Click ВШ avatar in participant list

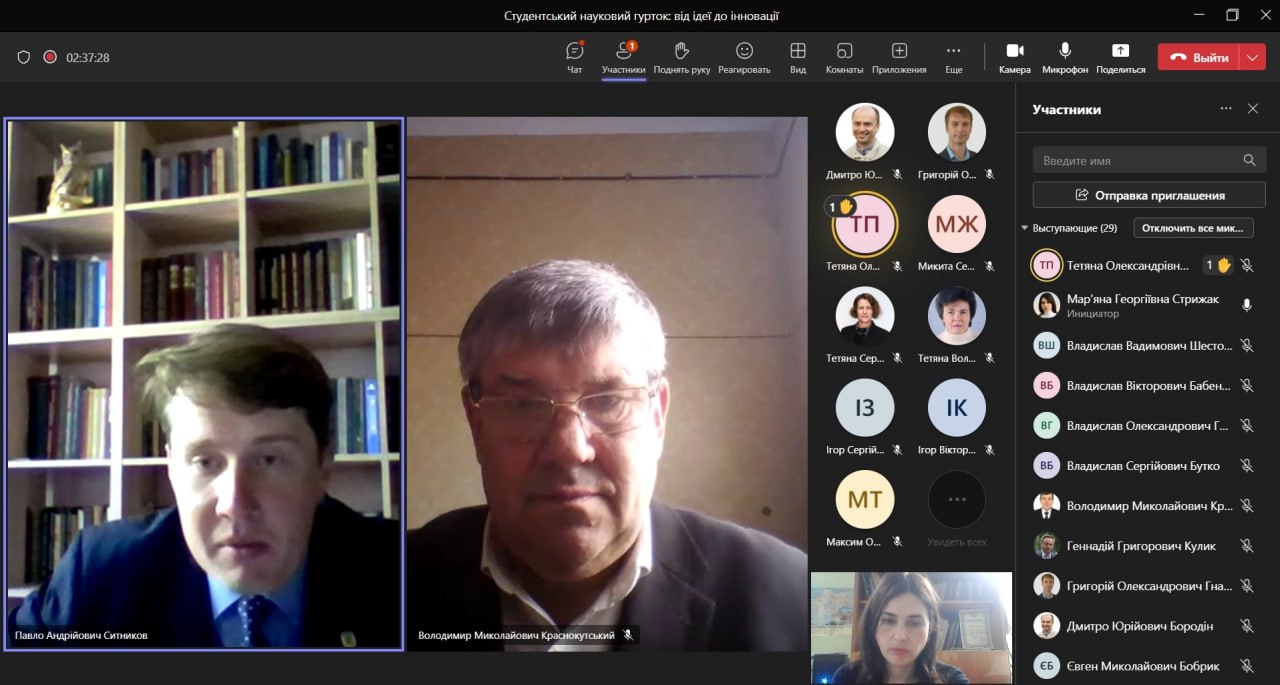coord(1046,345)
